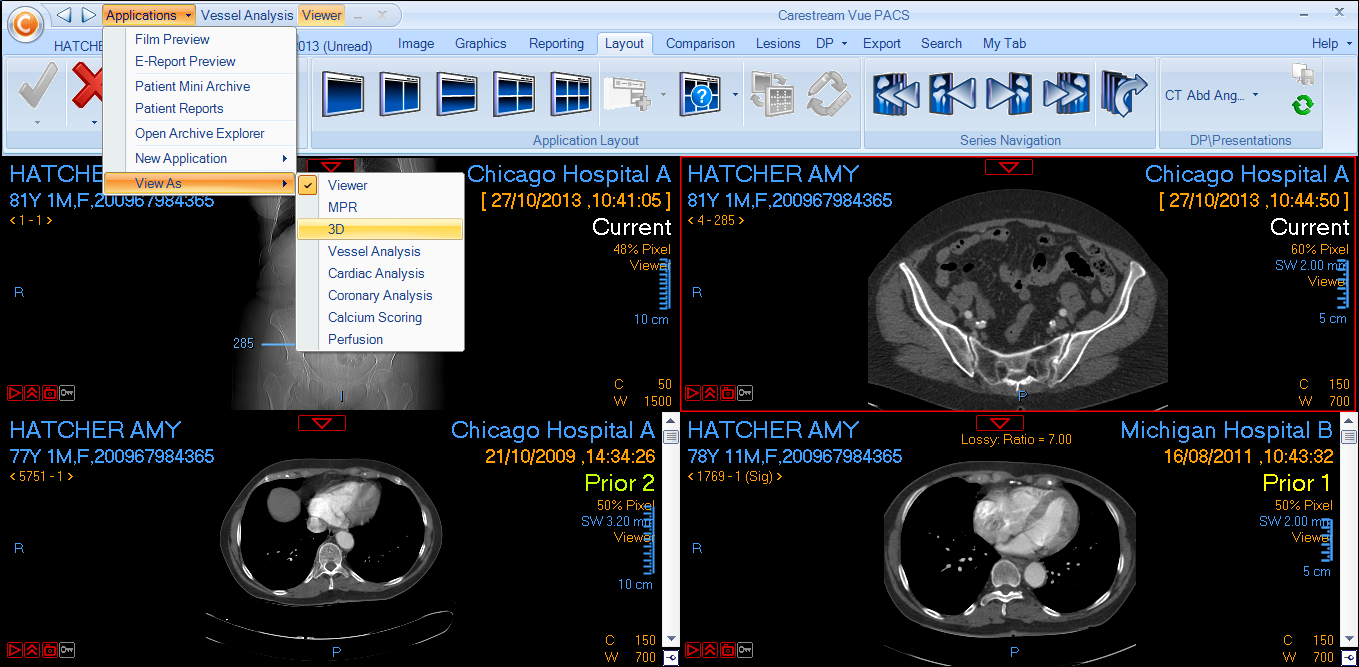
Task: Click the swap monitors layout icon
Action: [772, 94]
